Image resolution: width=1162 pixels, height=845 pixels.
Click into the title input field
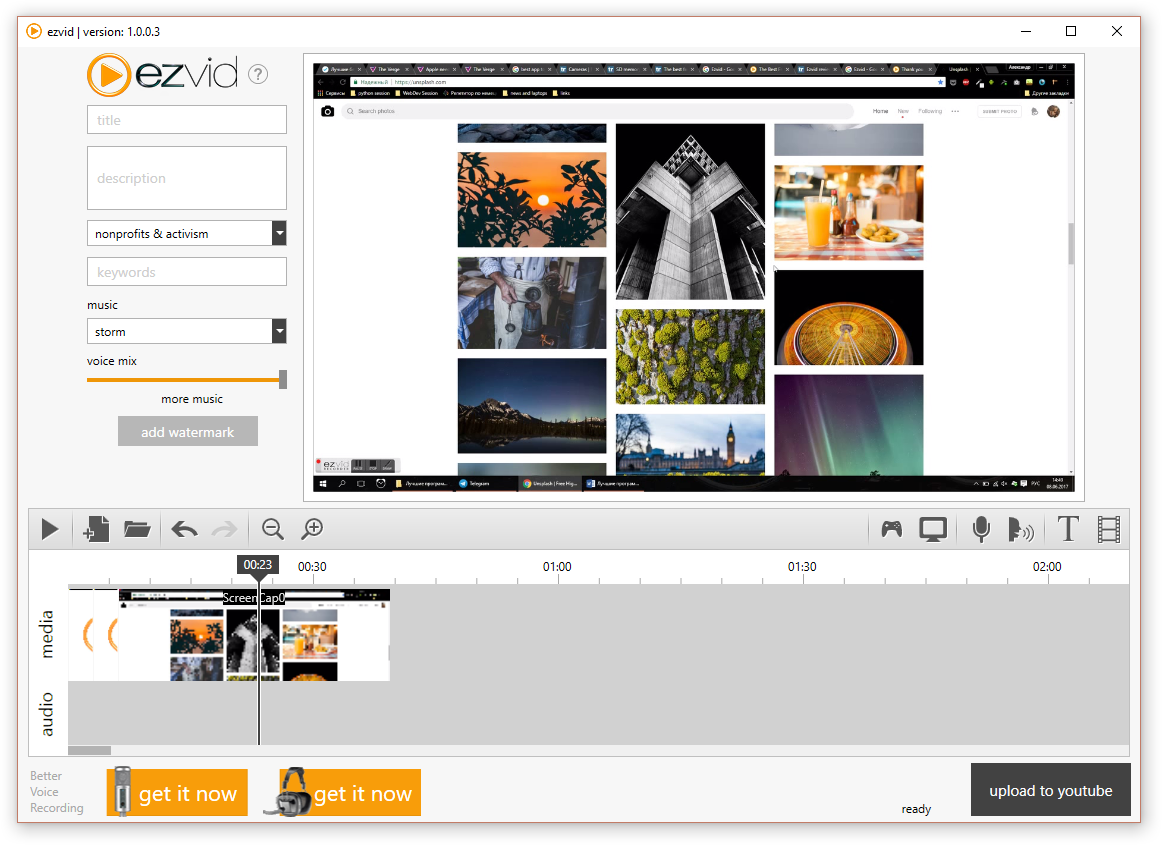187,120
